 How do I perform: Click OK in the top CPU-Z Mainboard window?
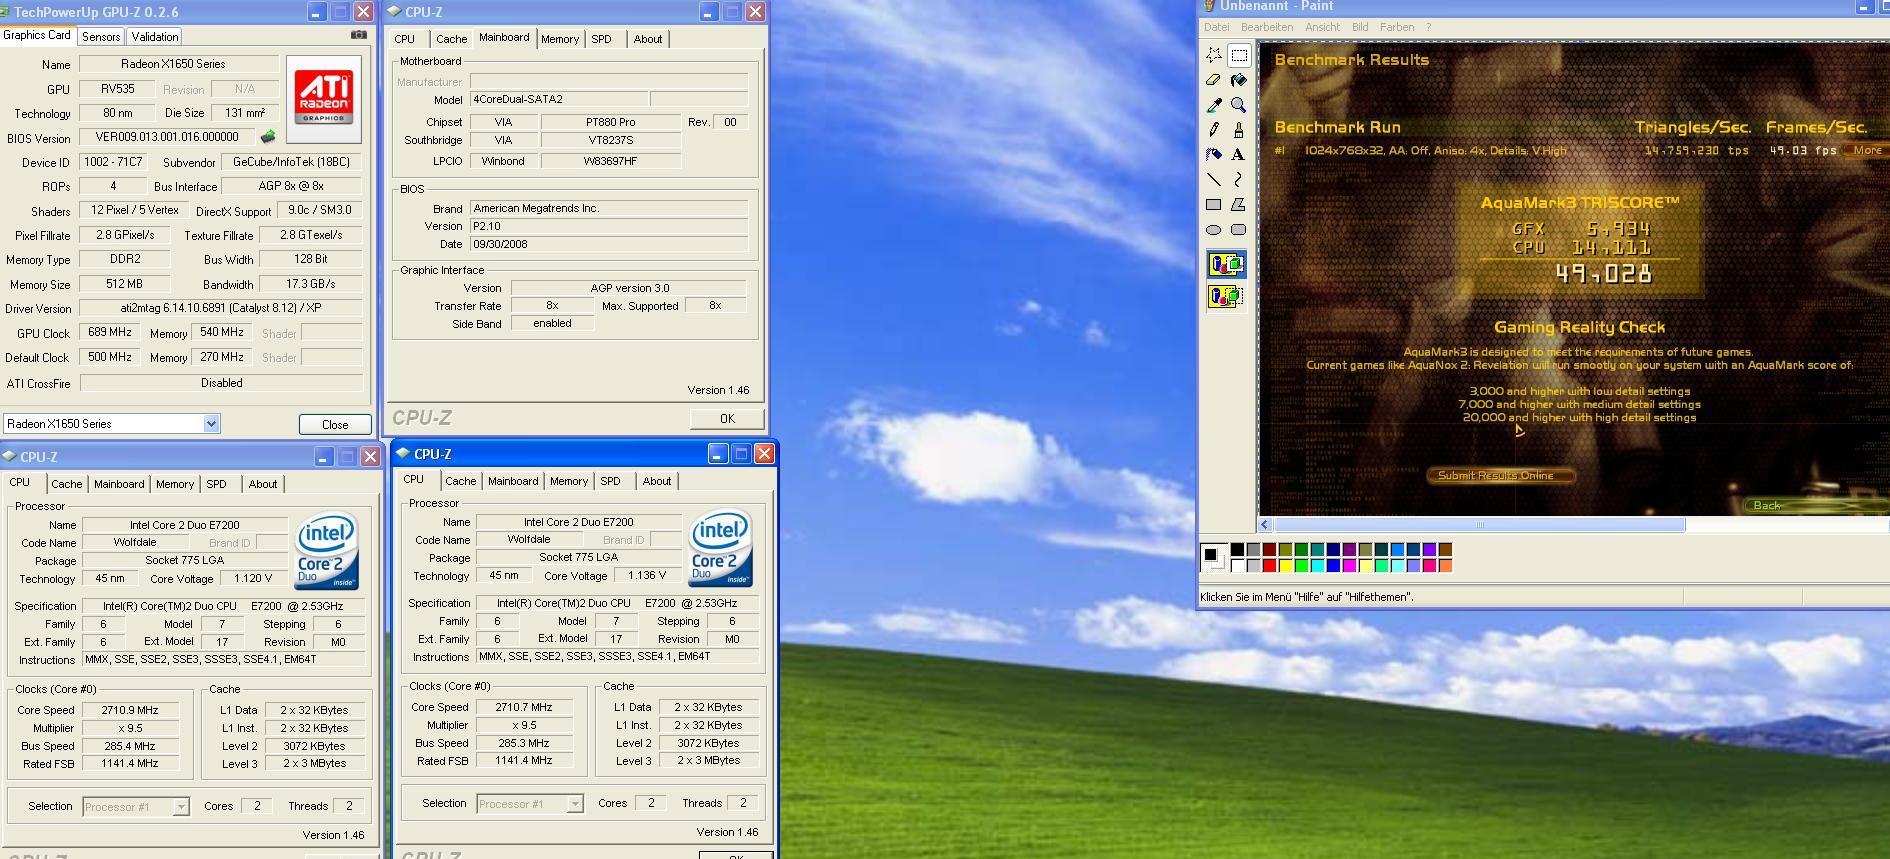[727, 418]
